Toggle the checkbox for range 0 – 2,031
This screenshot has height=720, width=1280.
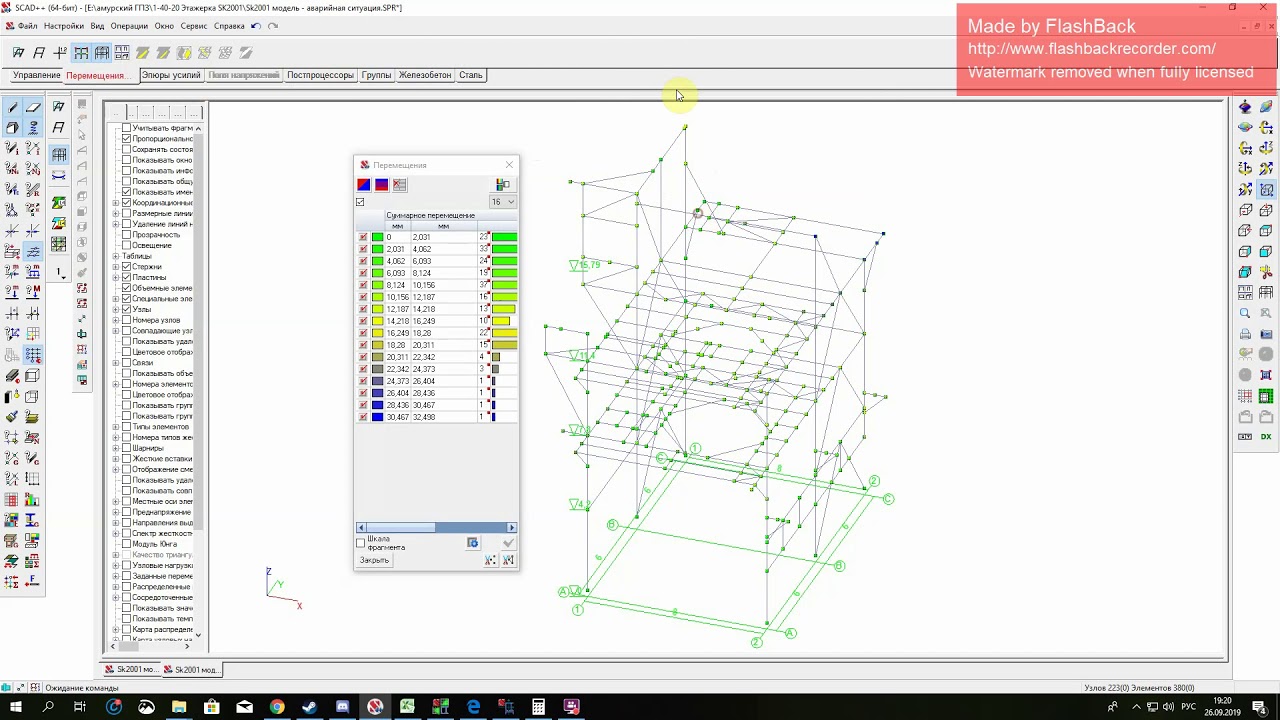coord(363,237)
